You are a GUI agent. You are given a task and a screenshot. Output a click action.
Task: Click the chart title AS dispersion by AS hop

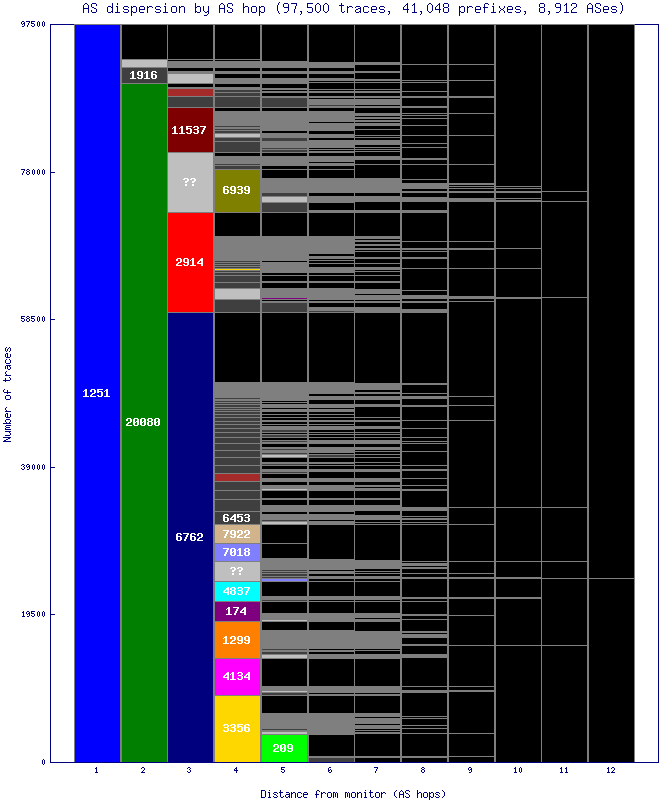pyautogui.click(x=353, y=9)
